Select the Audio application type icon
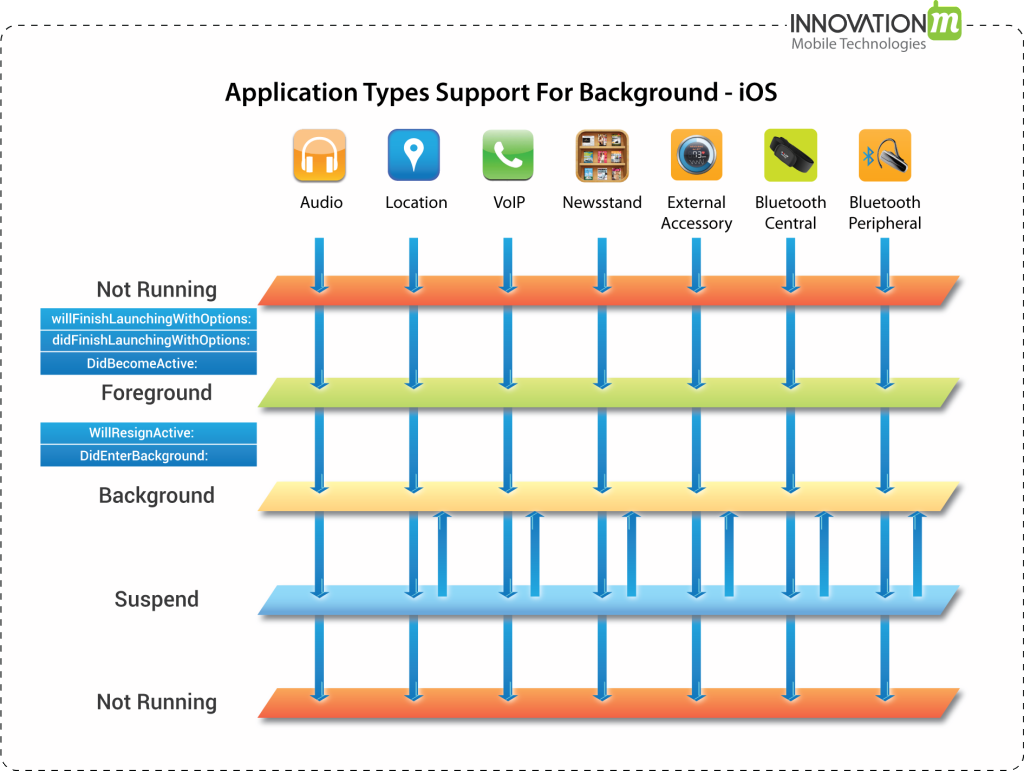 coord(320,155)
